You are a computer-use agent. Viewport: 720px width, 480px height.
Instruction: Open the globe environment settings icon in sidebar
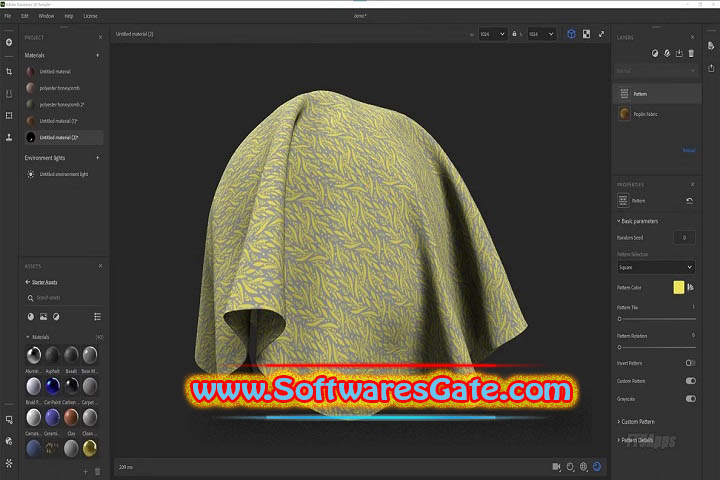(9, 441)
